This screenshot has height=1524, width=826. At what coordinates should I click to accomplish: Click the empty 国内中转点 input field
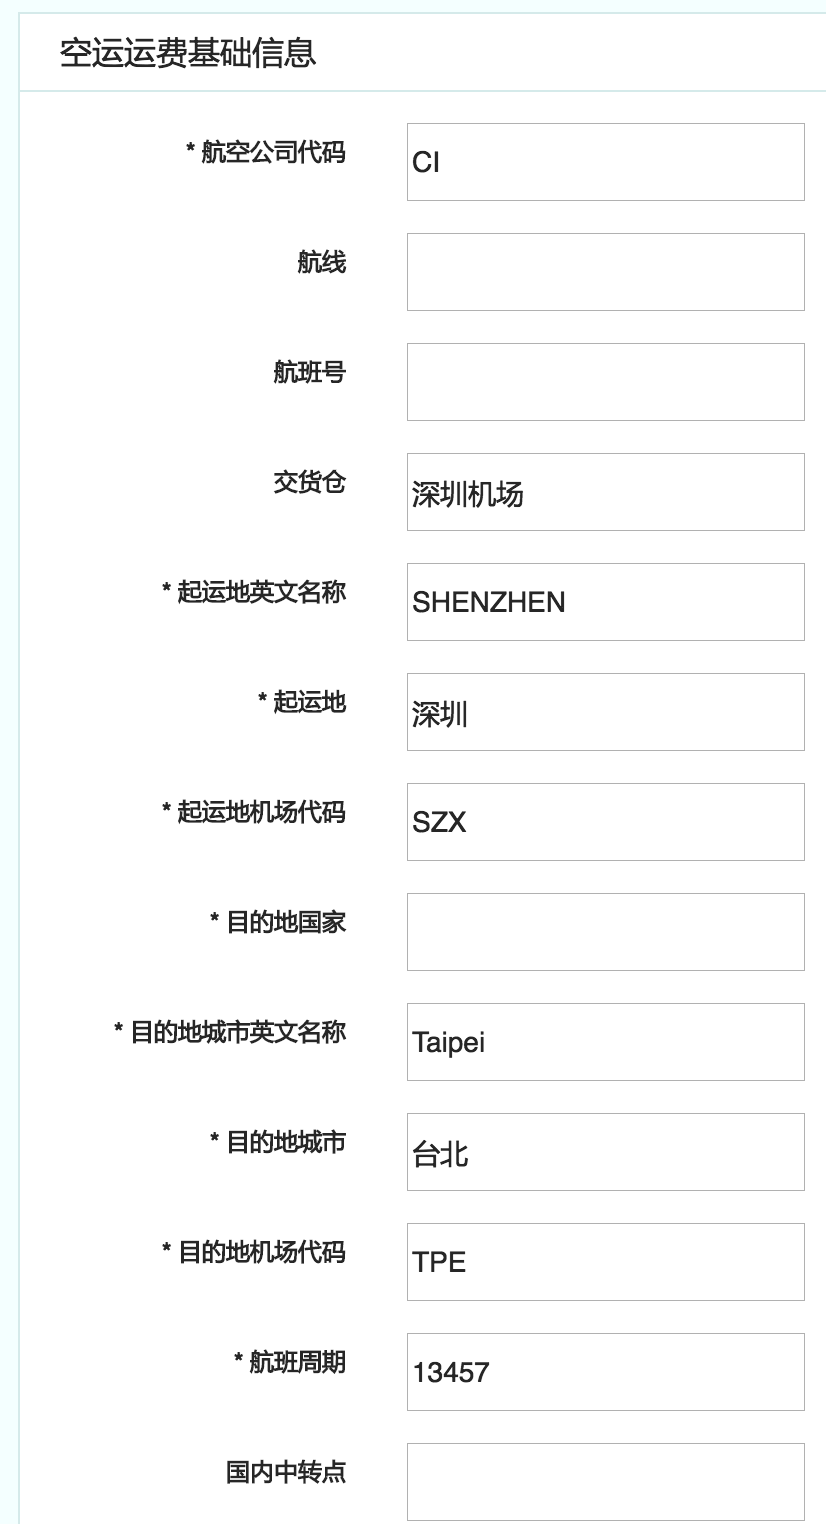click(605, 1481)
